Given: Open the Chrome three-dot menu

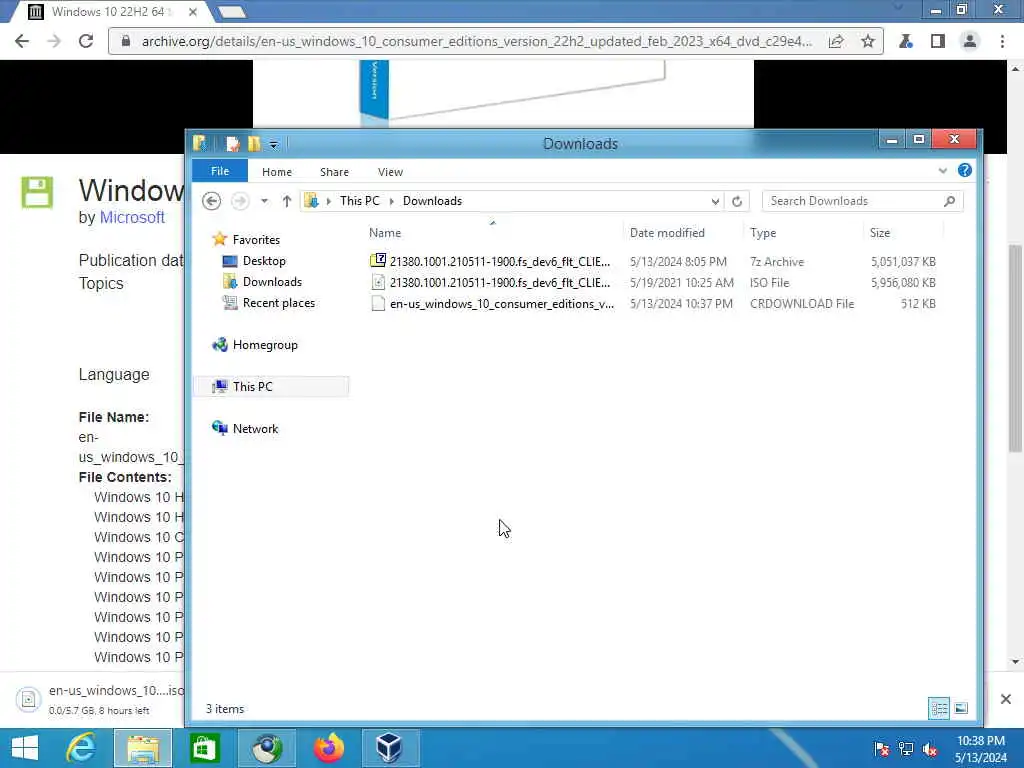Looking at the screenshot, I should point(1002,41).
